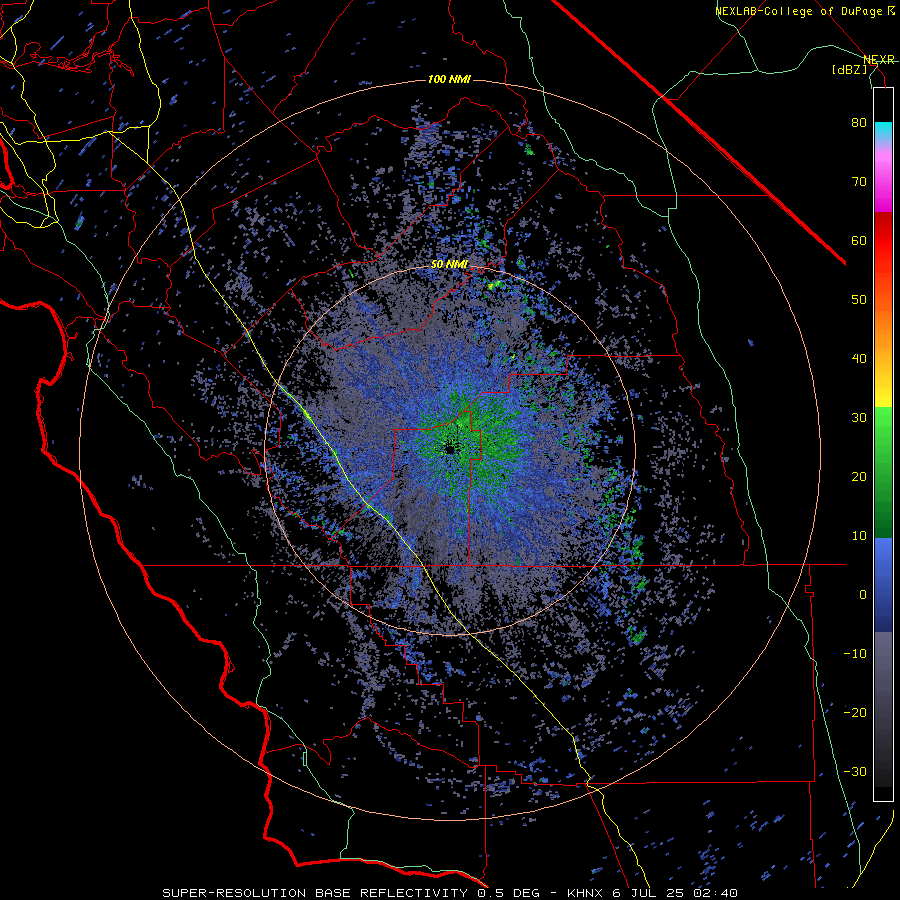Viewport: 900px width, 900px height.
Task: Click the magenta-pink segment of the color bar
Action: (x=883, y=181)
